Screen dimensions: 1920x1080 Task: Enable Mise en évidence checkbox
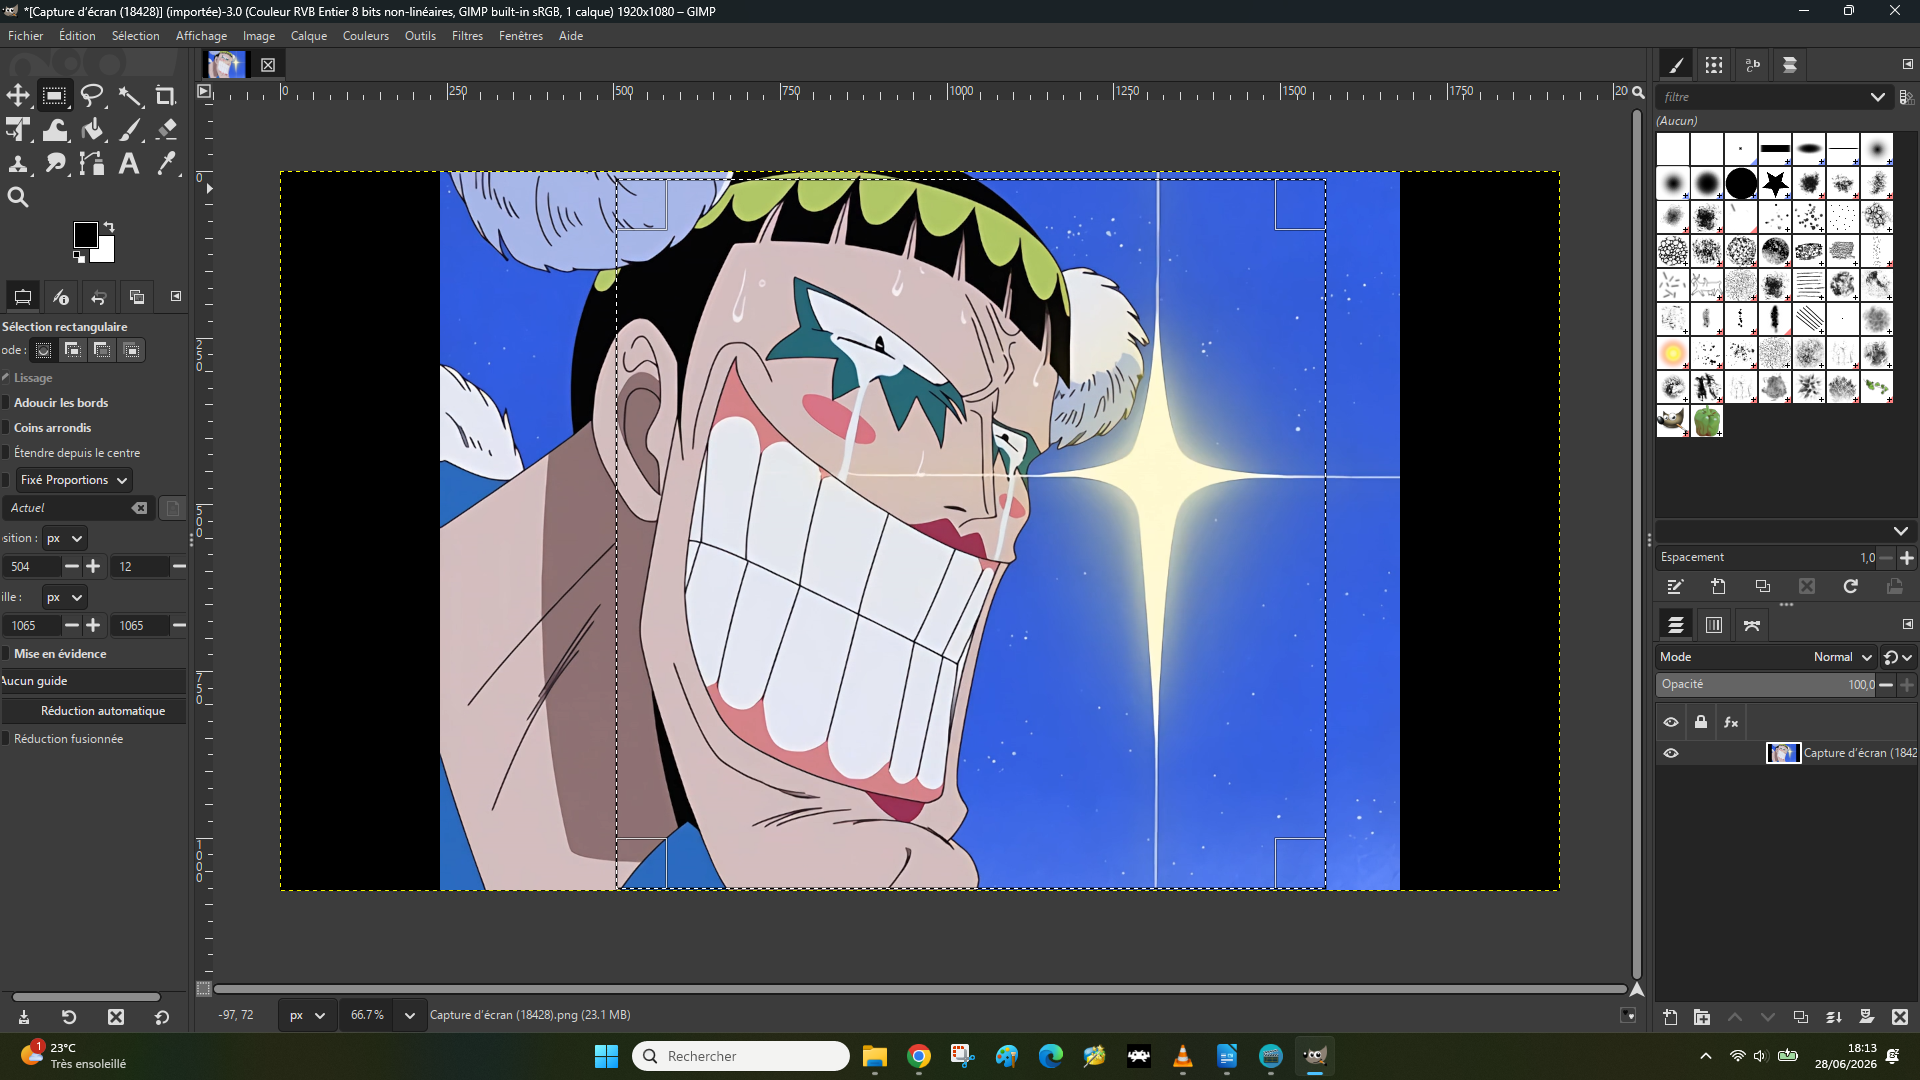tap(5, 654)
